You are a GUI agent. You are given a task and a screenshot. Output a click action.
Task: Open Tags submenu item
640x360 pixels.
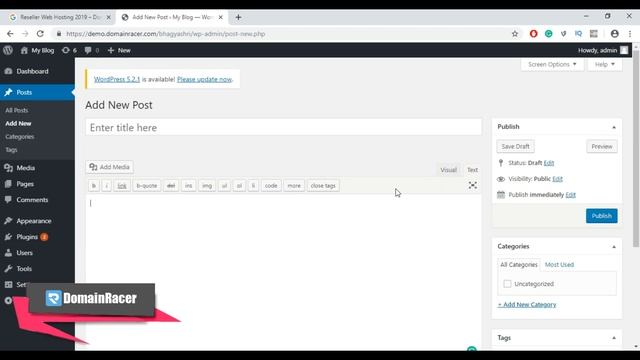11,150
